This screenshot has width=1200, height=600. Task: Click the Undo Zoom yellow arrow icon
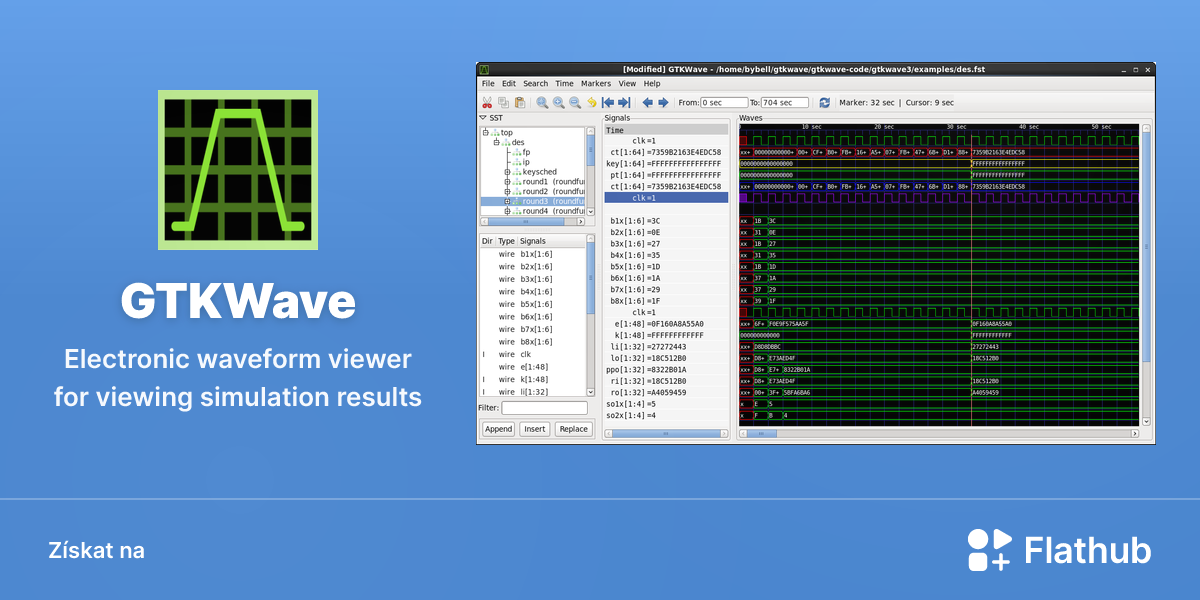(591, 102)
